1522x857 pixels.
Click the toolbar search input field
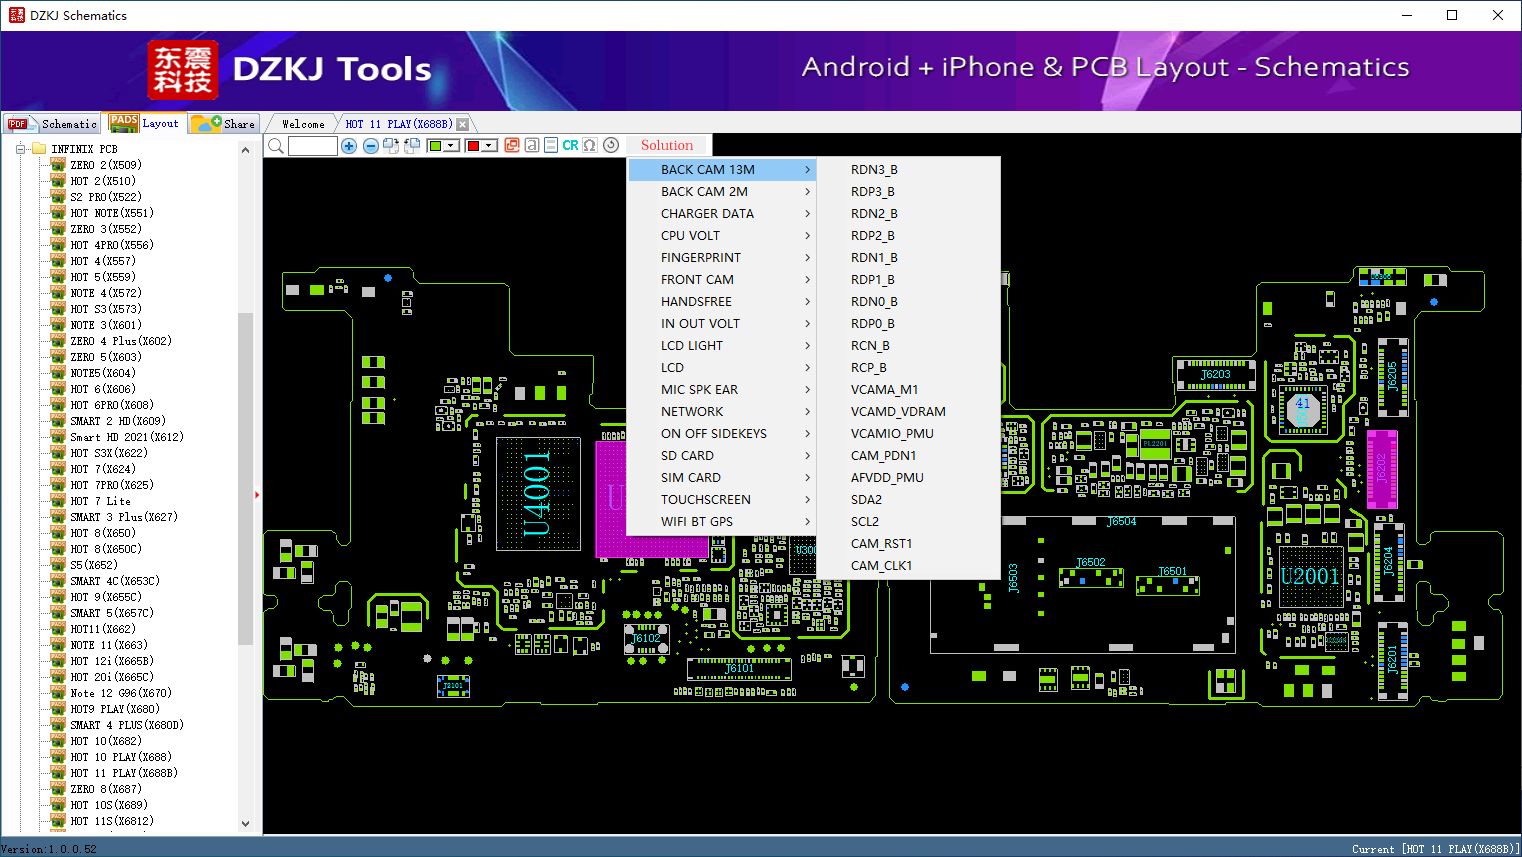point(313,146)
